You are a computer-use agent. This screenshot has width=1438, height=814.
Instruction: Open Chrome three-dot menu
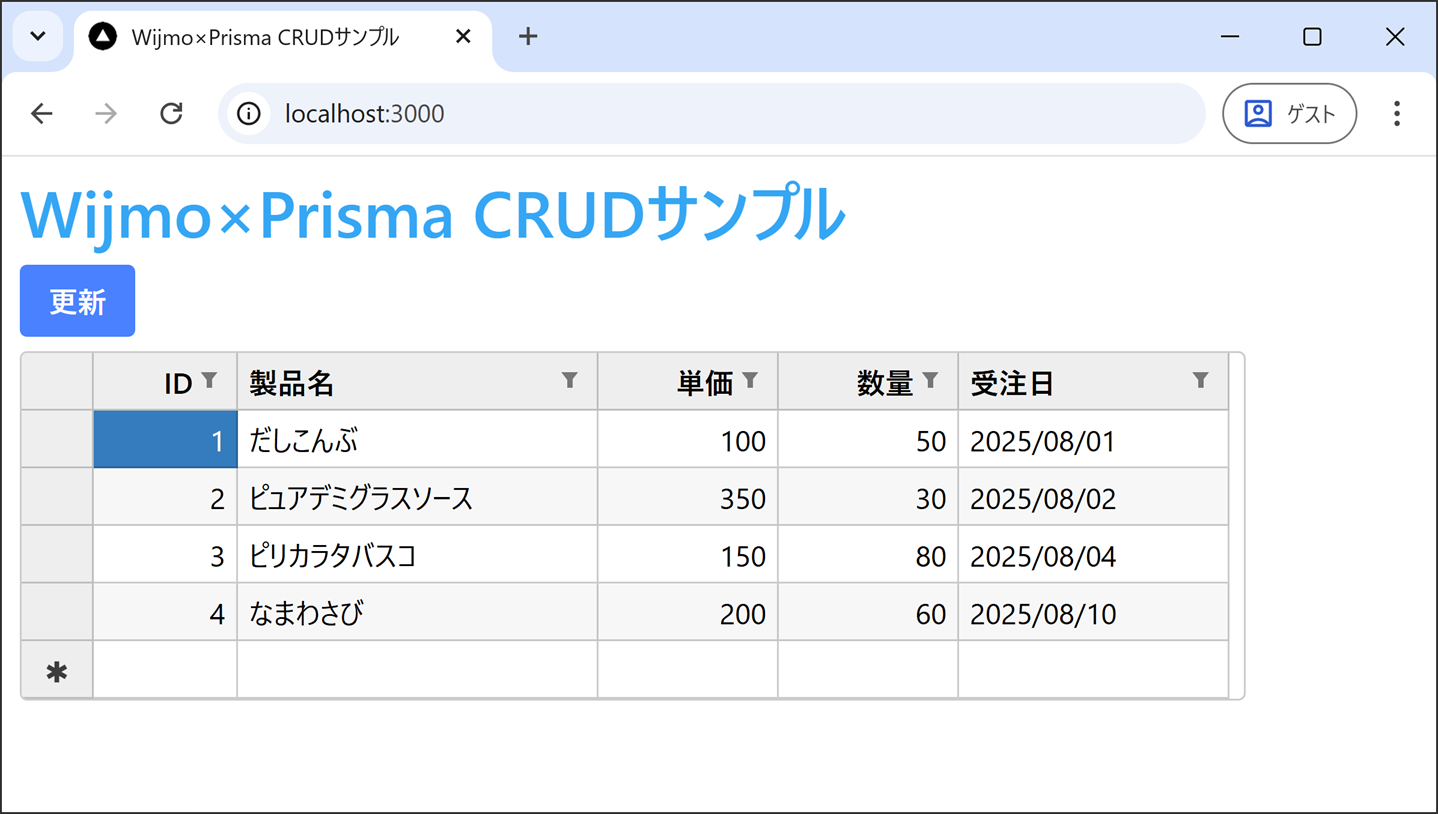[x=1396, y=113]
